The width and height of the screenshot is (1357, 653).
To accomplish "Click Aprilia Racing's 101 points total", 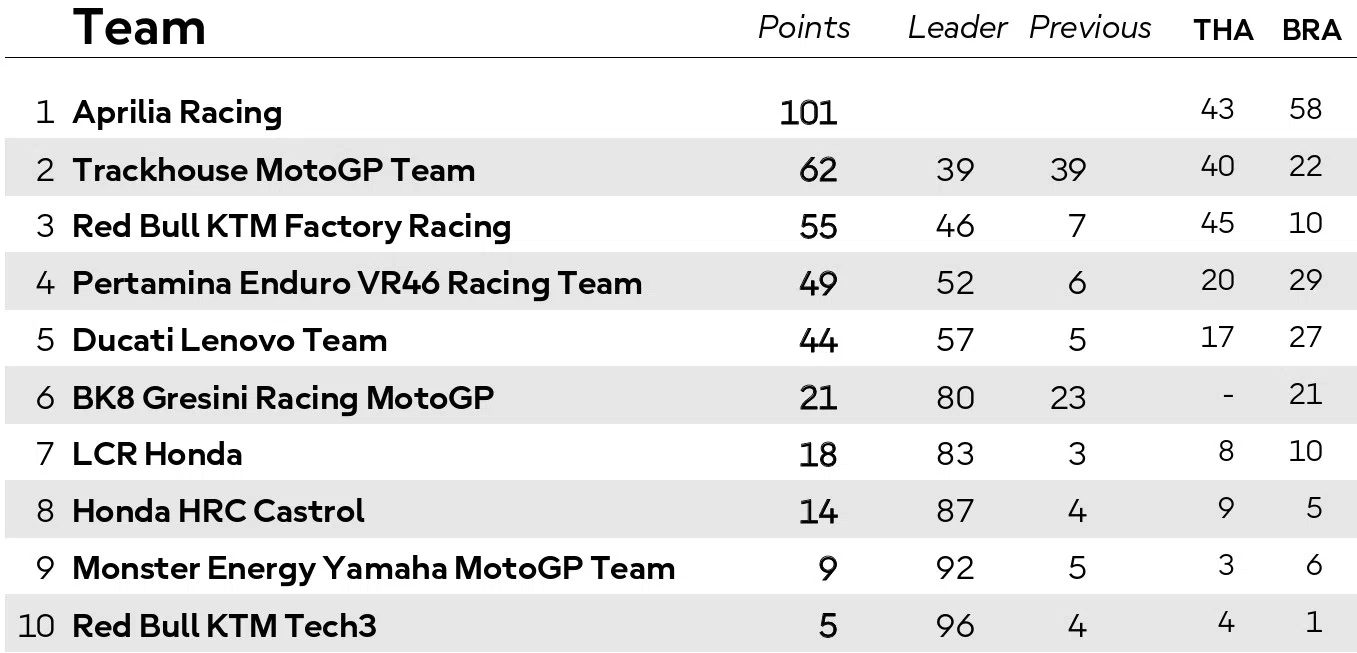I will [808, 113].
